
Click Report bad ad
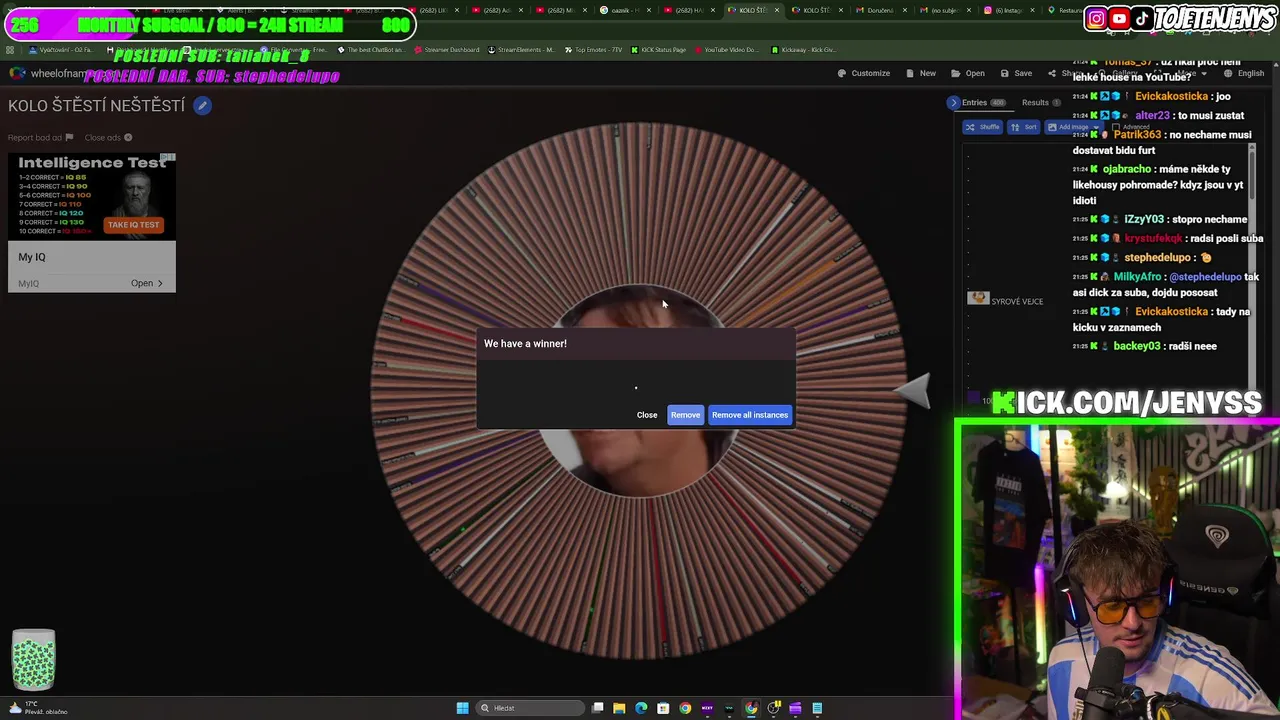[40, 138]
